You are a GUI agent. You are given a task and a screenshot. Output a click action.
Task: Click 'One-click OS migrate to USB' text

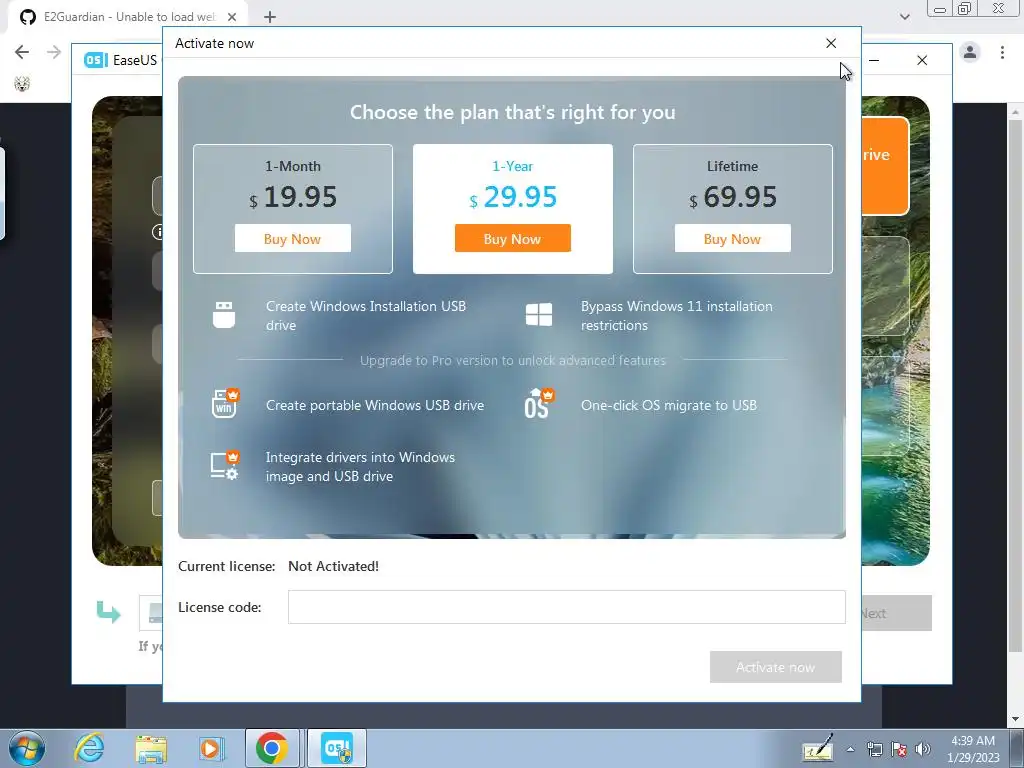pos(669,405)
